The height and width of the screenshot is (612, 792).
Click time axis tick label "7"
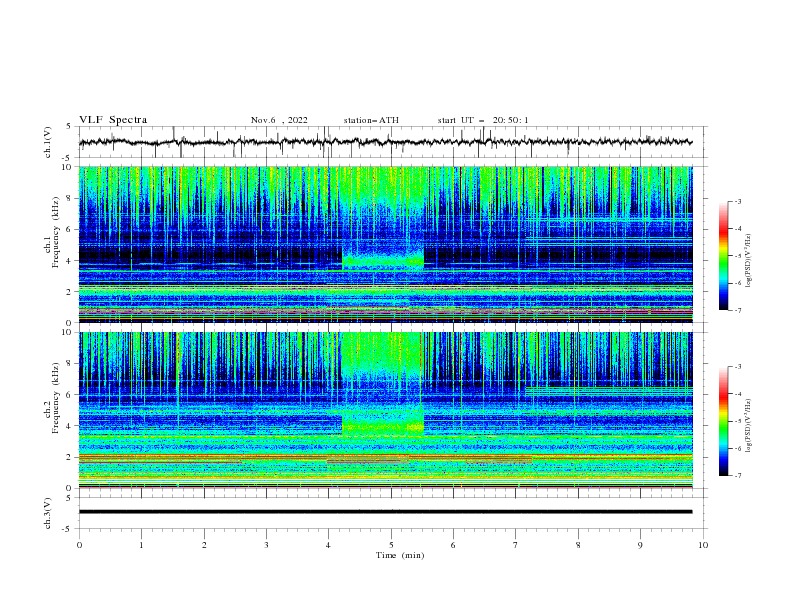(x=516, y=545)
